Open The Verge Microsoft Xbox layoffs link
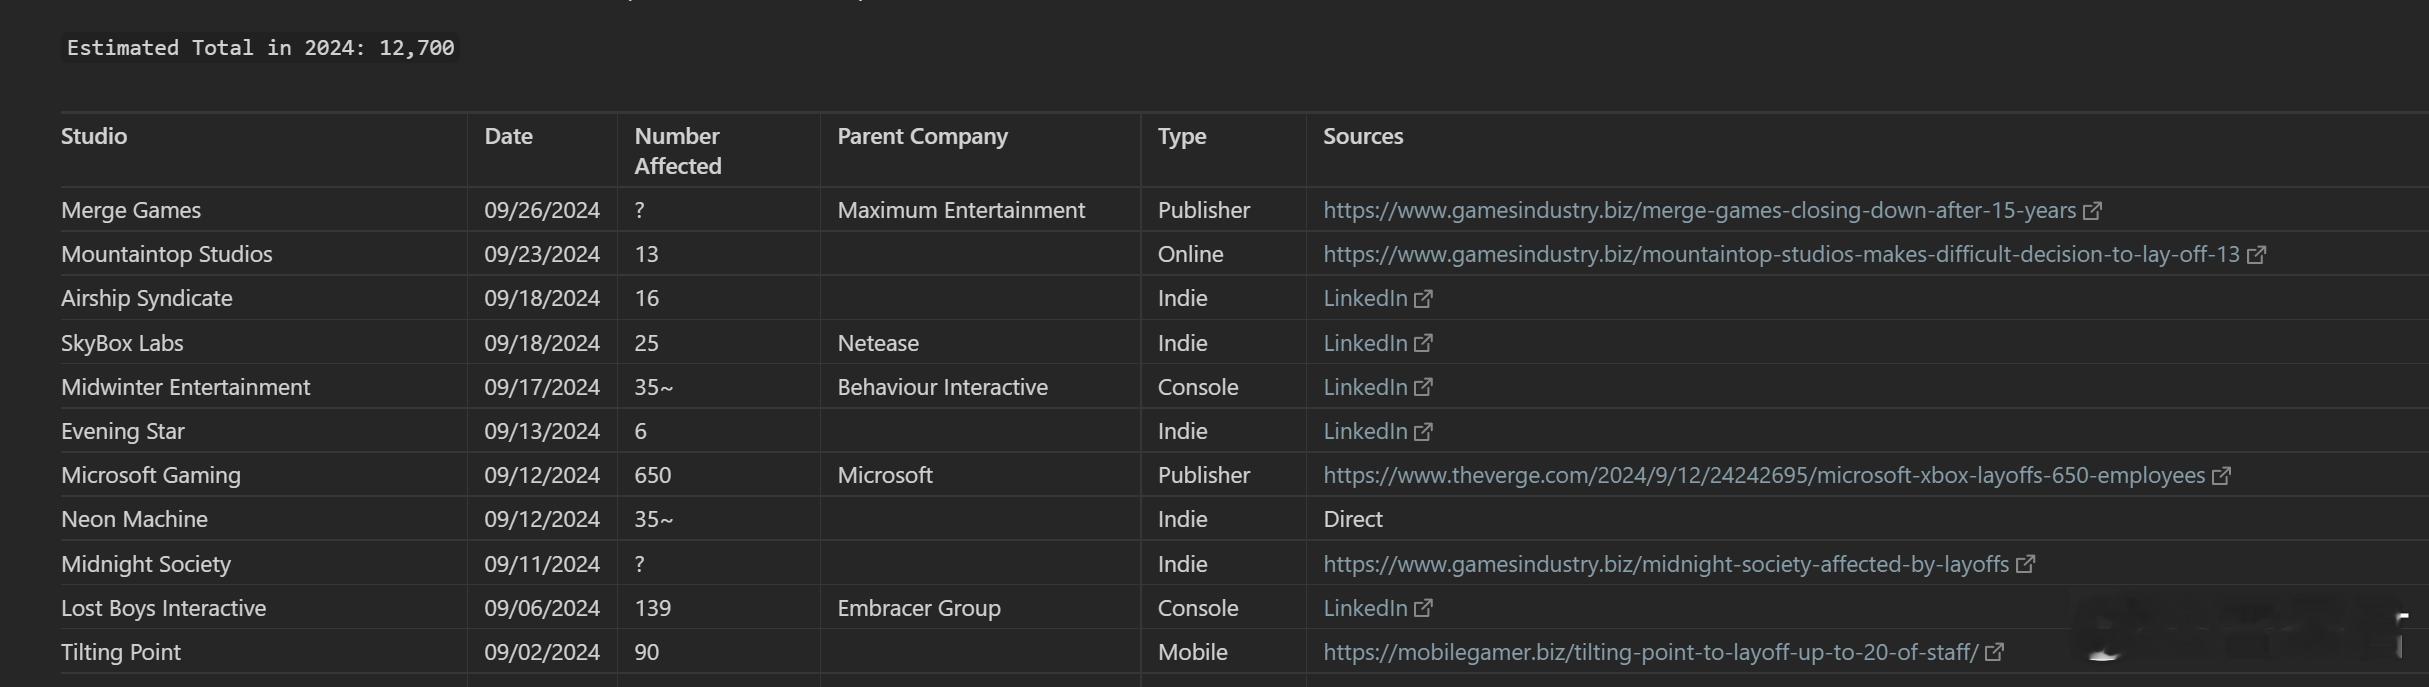Screen dimensions: 2429x687 1764,475
